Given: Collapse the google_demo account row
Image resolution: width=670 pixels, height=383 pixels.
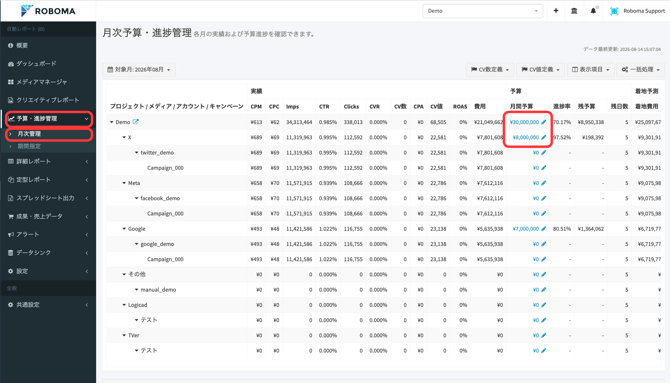Looking at the screenshot, I should point(137,244).
